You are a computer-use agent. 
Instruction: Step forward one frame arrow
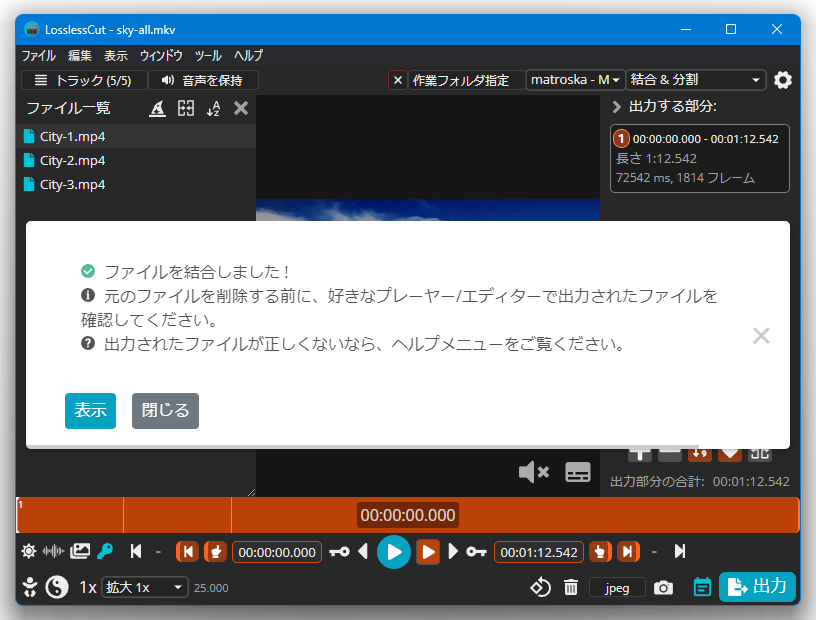(x=453, y=551)
